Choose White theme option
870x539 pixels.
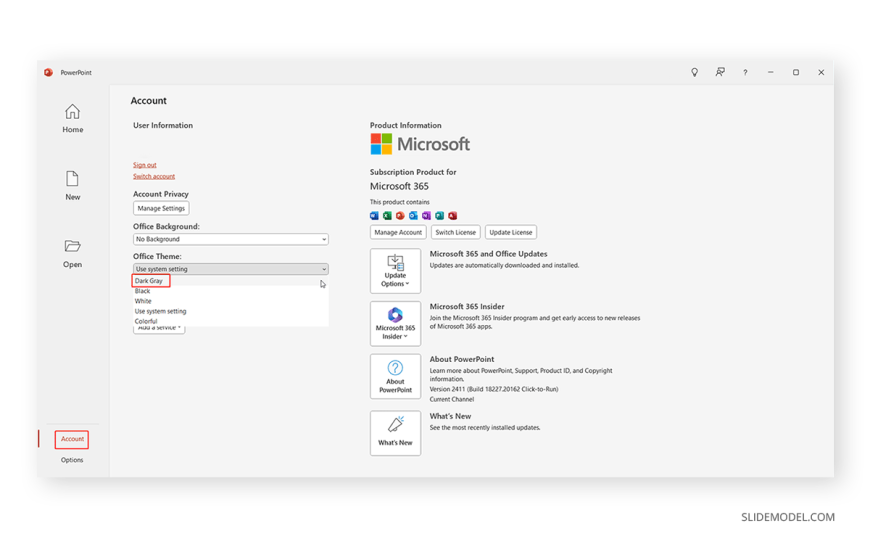point(231,301)
